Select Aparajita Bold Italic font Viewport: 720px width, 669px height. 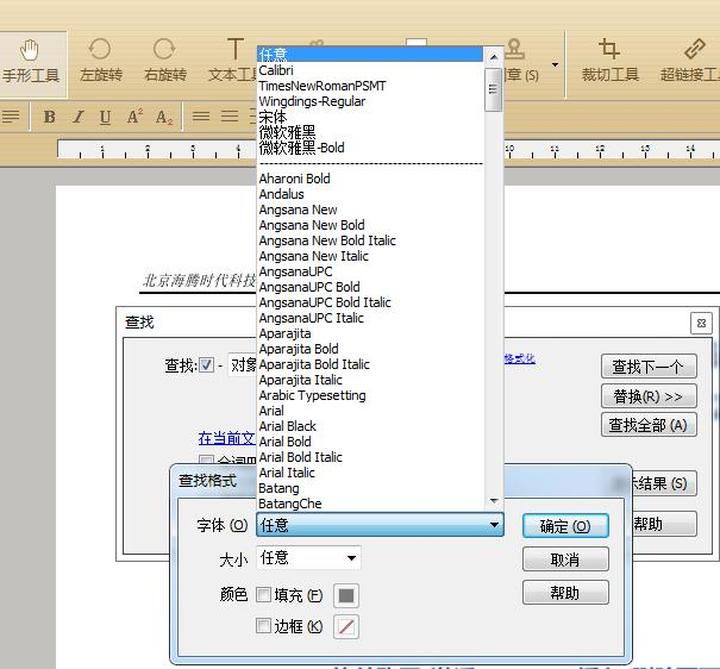pyautogui.click(x=370, y=365)
